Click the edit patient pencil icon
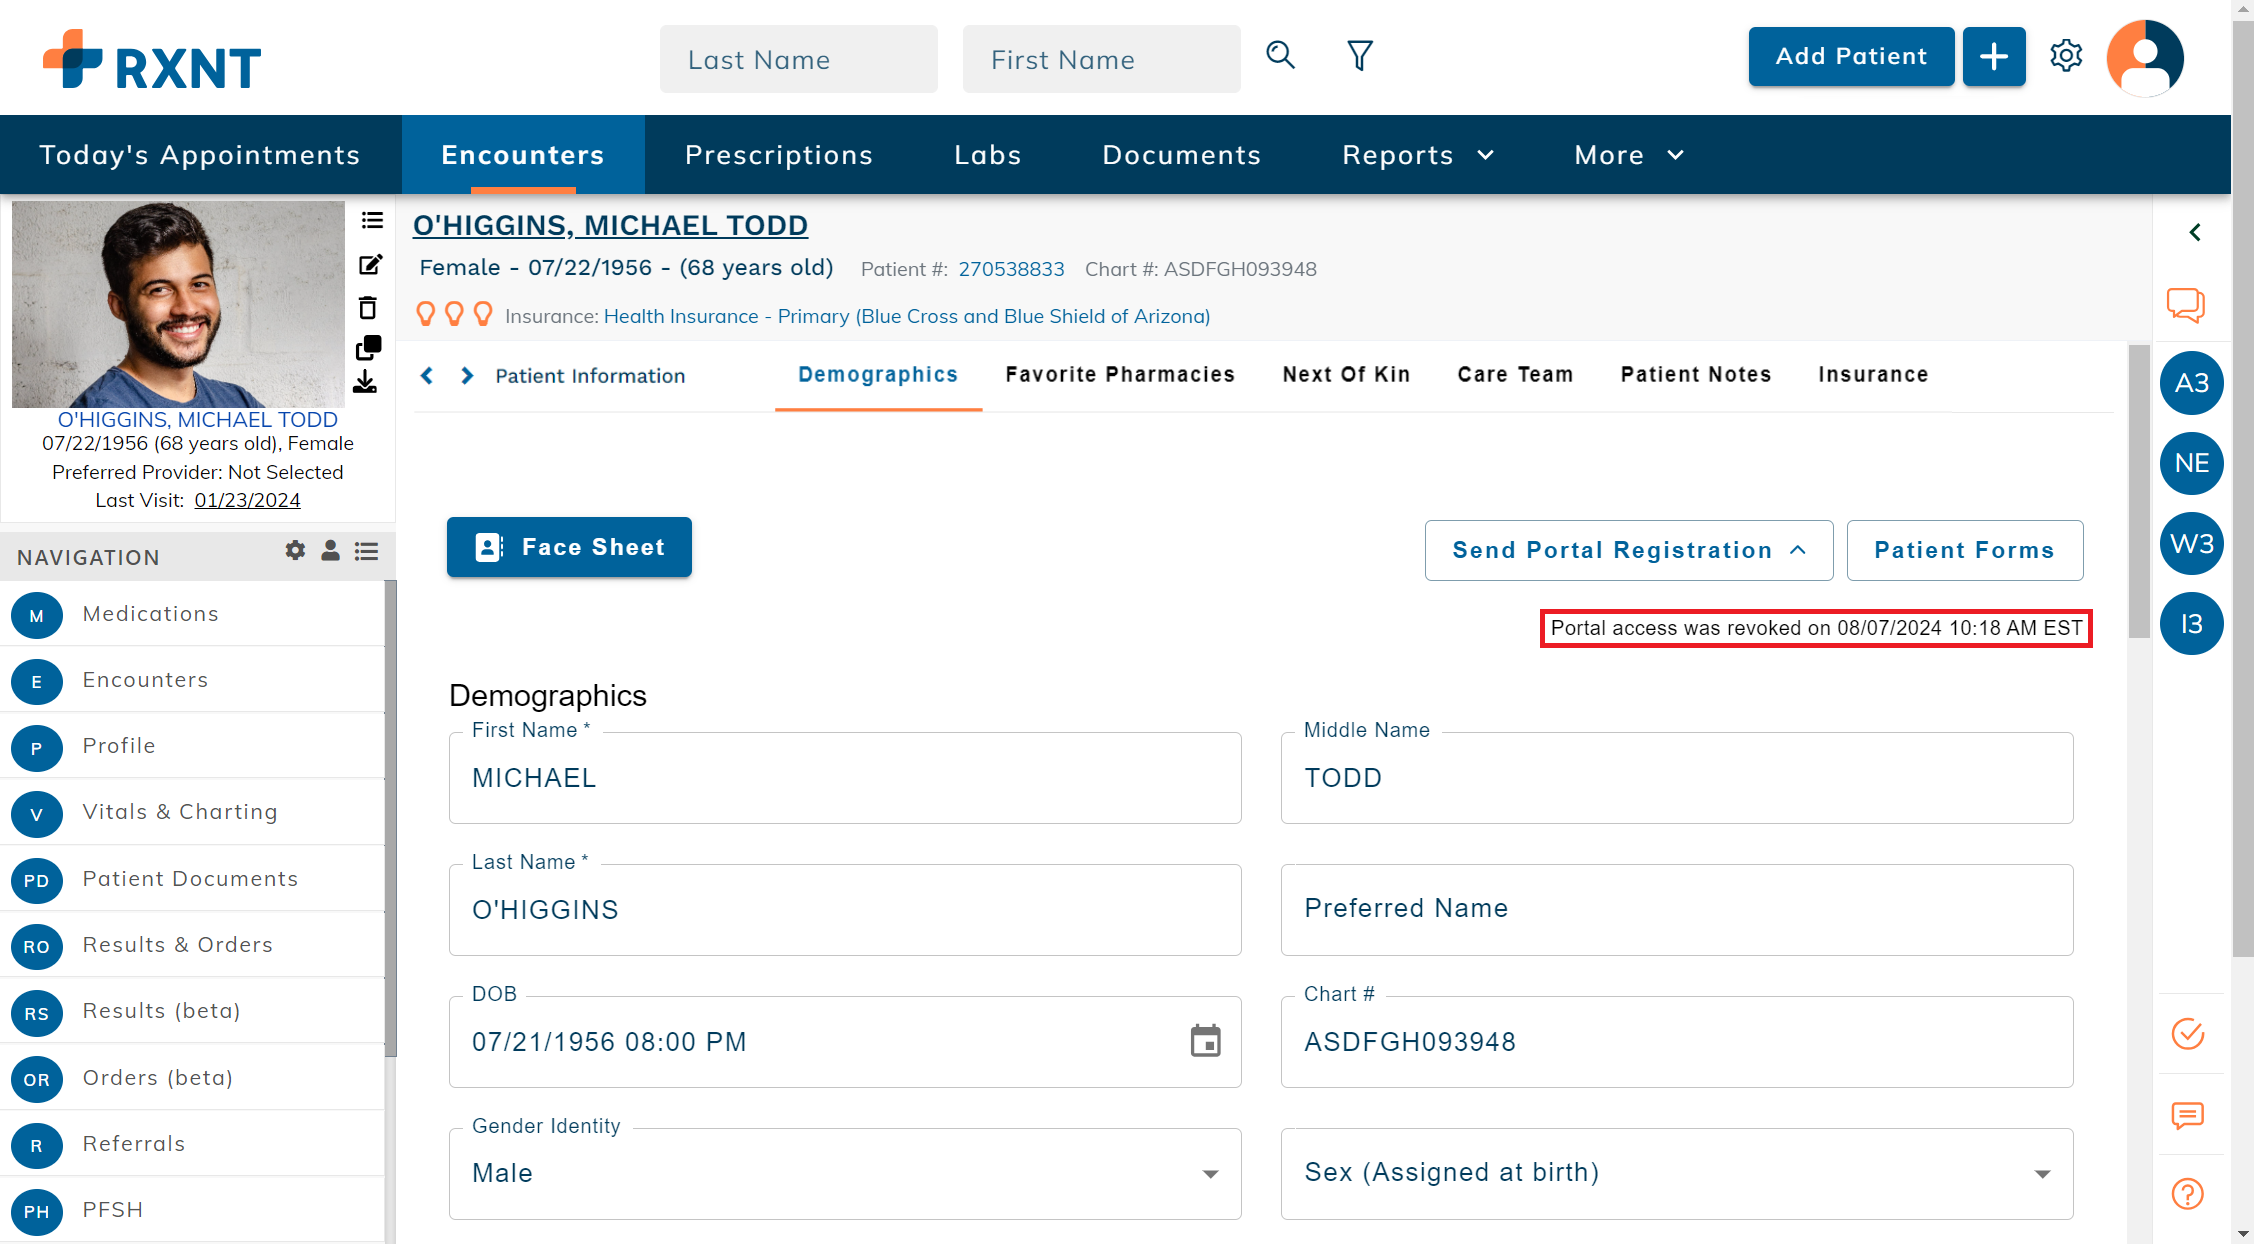This screenshot has width=2254, height=1244. [370, 265]
